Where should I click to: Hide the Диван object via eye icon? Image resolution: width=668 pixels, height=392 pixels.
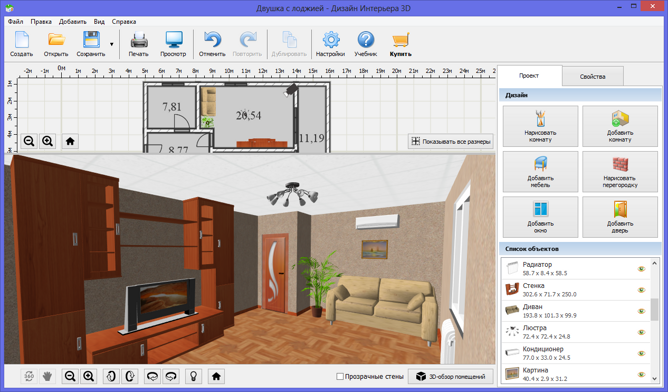coord(641,311)
